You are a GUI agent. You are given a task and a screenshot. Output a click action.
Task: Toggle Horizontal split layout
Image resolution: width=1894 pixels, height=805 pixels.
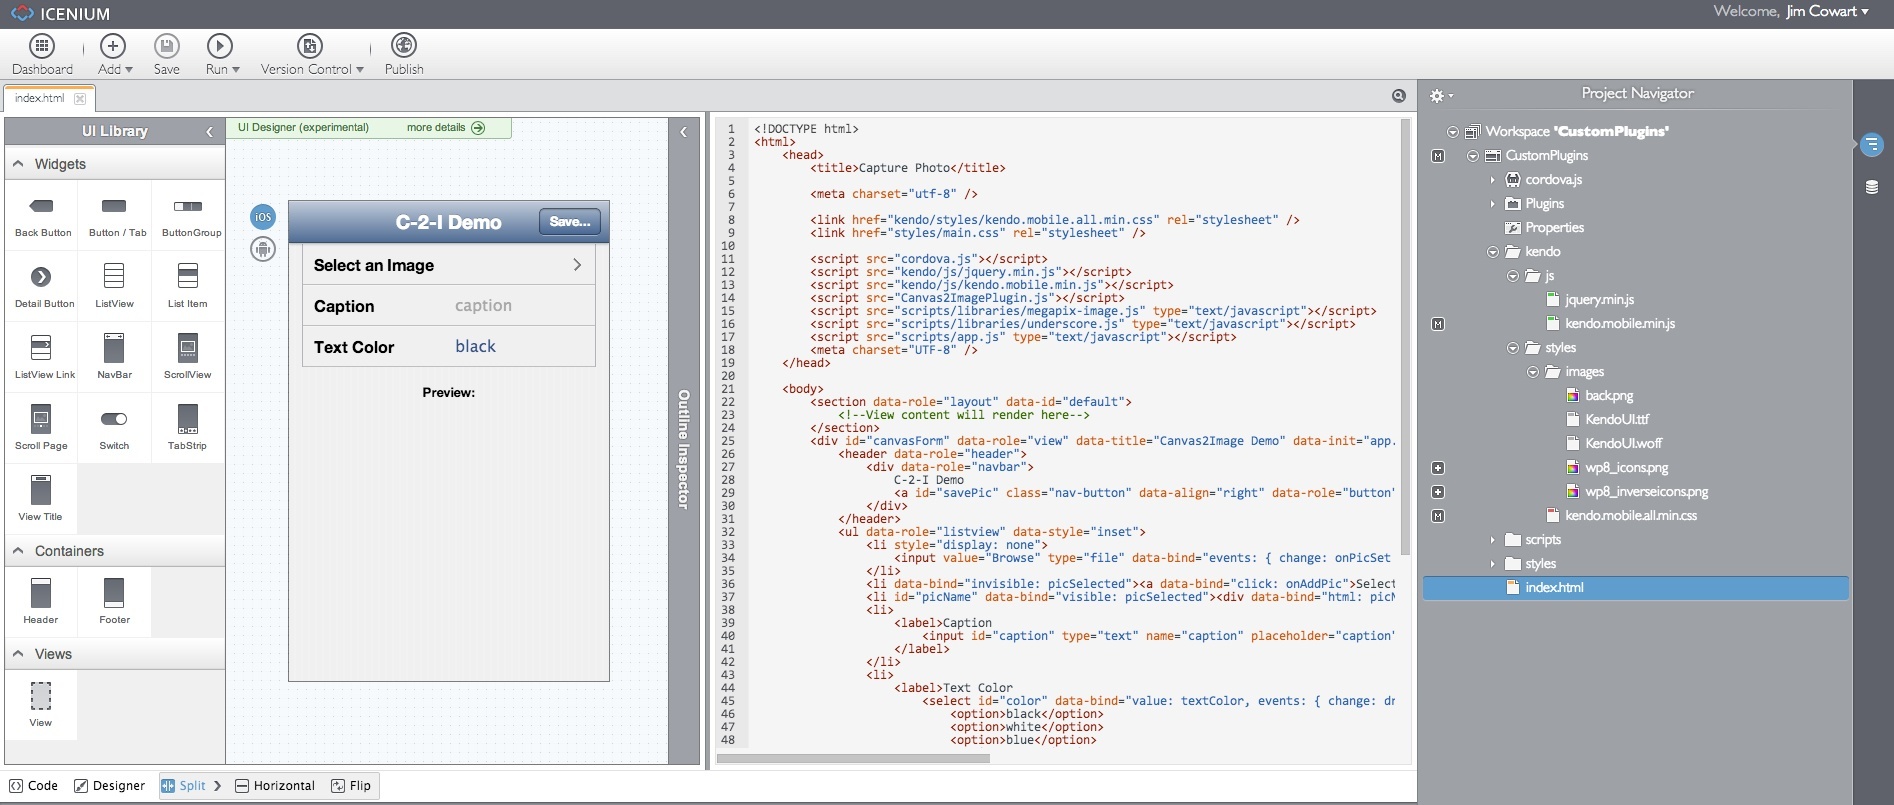click(x=275, y=786)
